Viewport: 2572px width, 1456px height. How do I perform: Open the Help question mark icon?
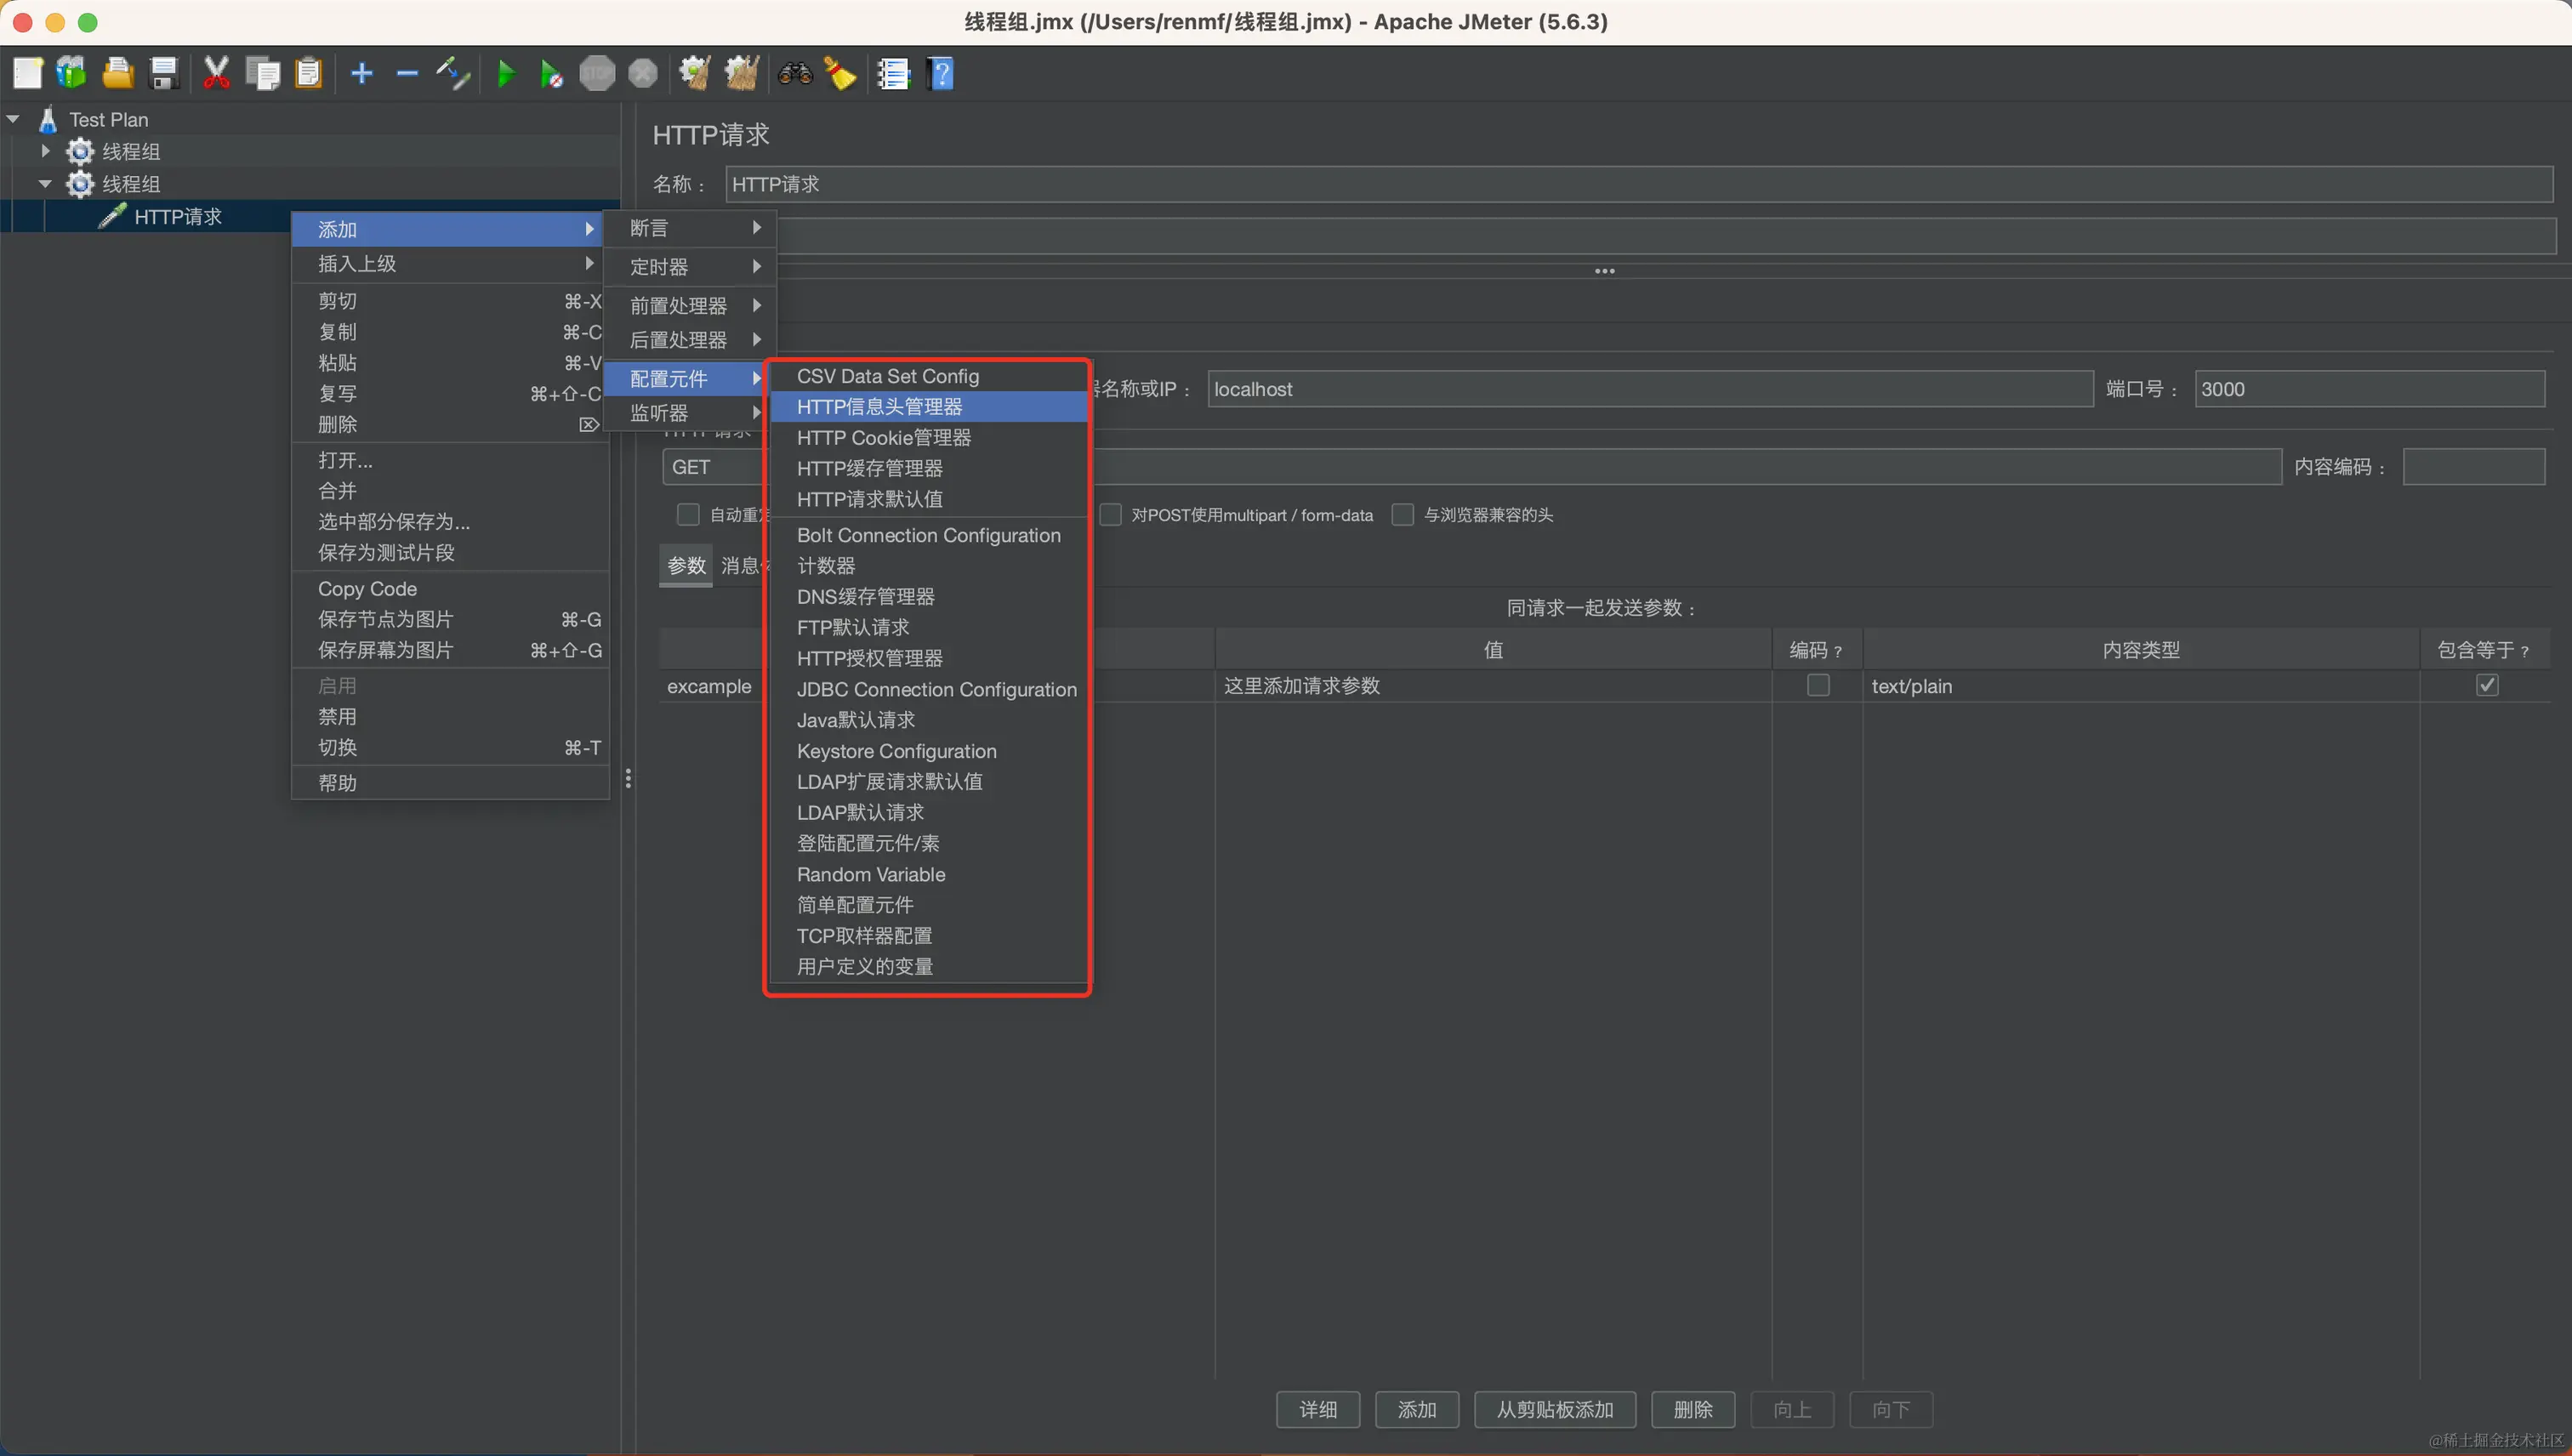coord(941,73)
